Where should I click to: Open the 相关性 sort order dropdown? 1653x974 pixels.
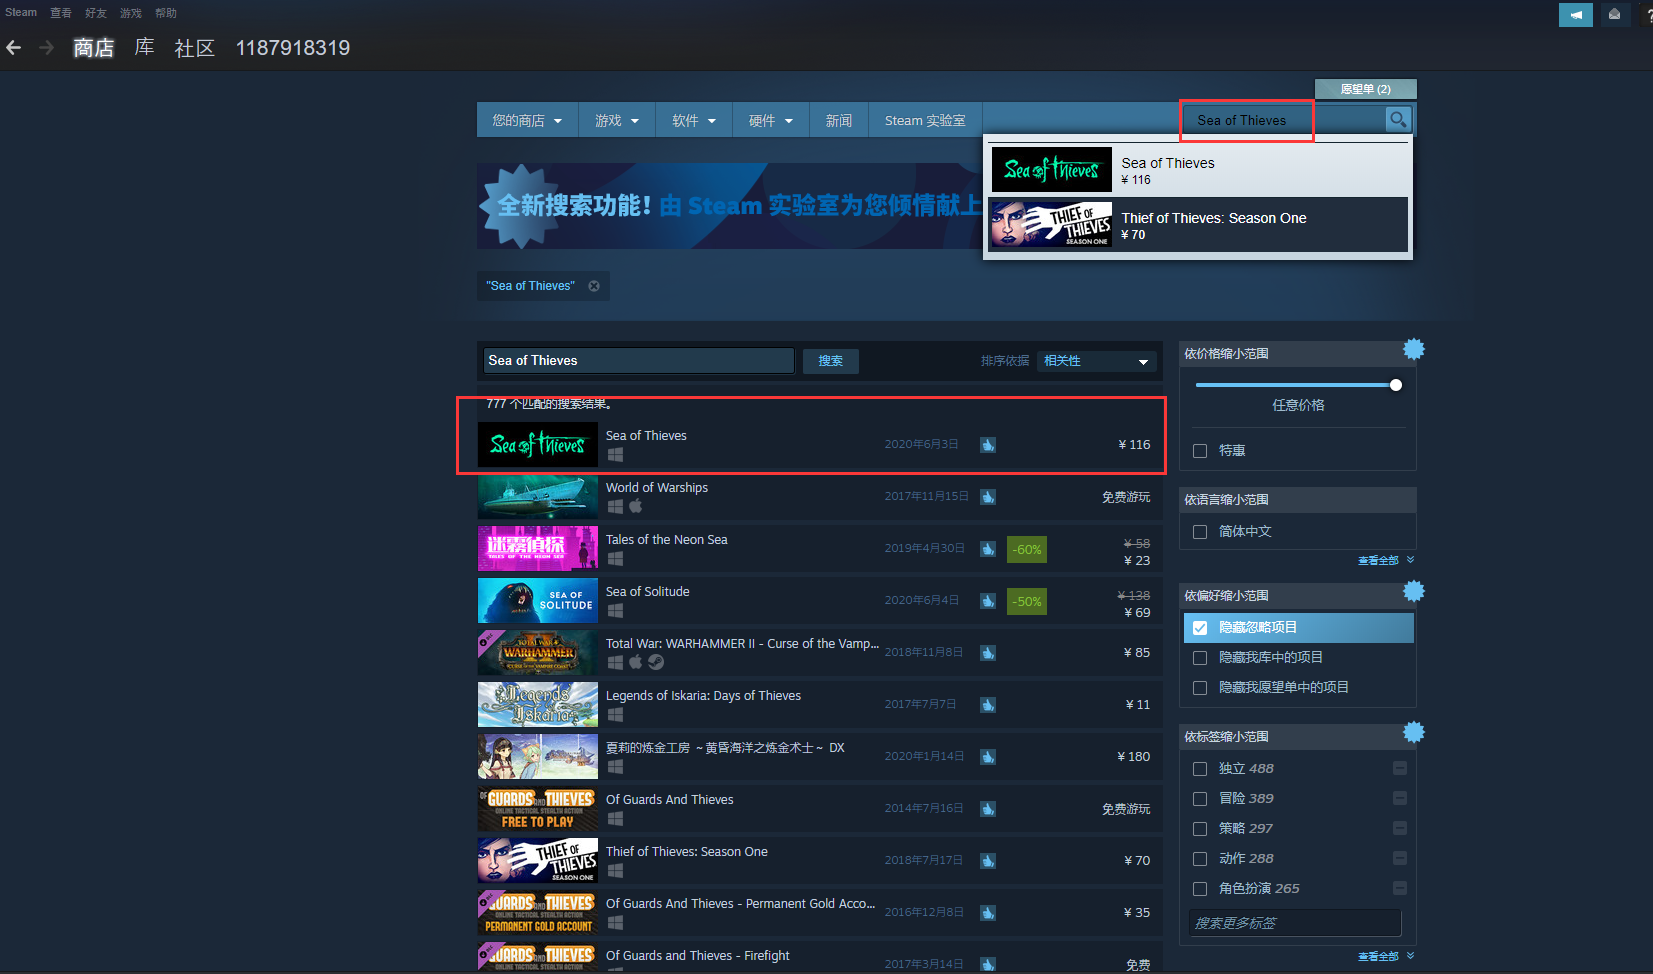pos(1096,361)
